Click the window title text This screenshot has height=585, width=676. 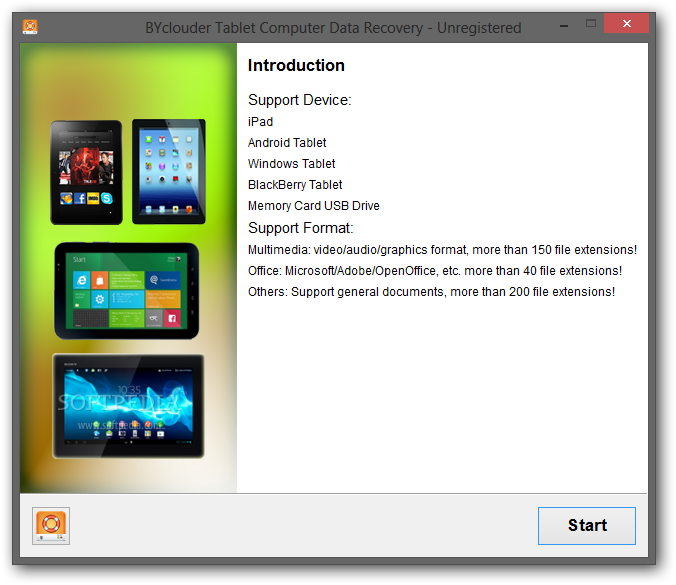click(x=333, y=28)
